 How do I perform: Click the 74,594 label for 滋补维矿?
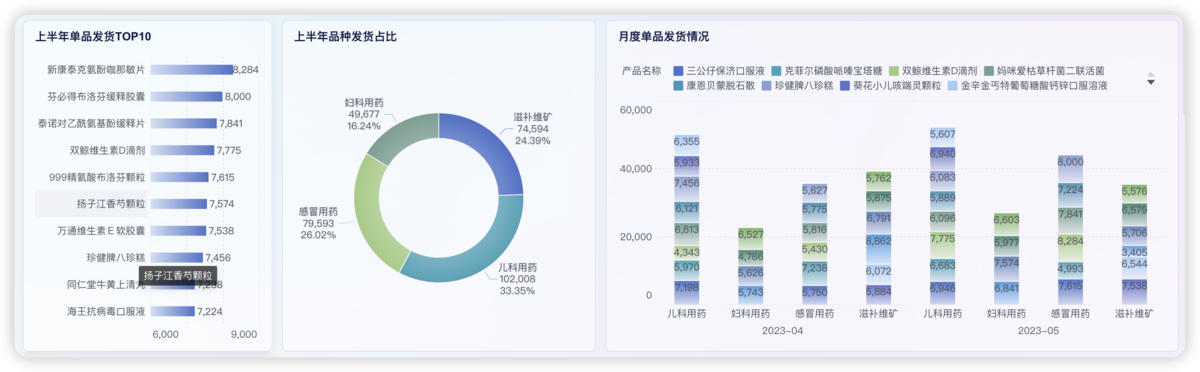coord(532,129)
